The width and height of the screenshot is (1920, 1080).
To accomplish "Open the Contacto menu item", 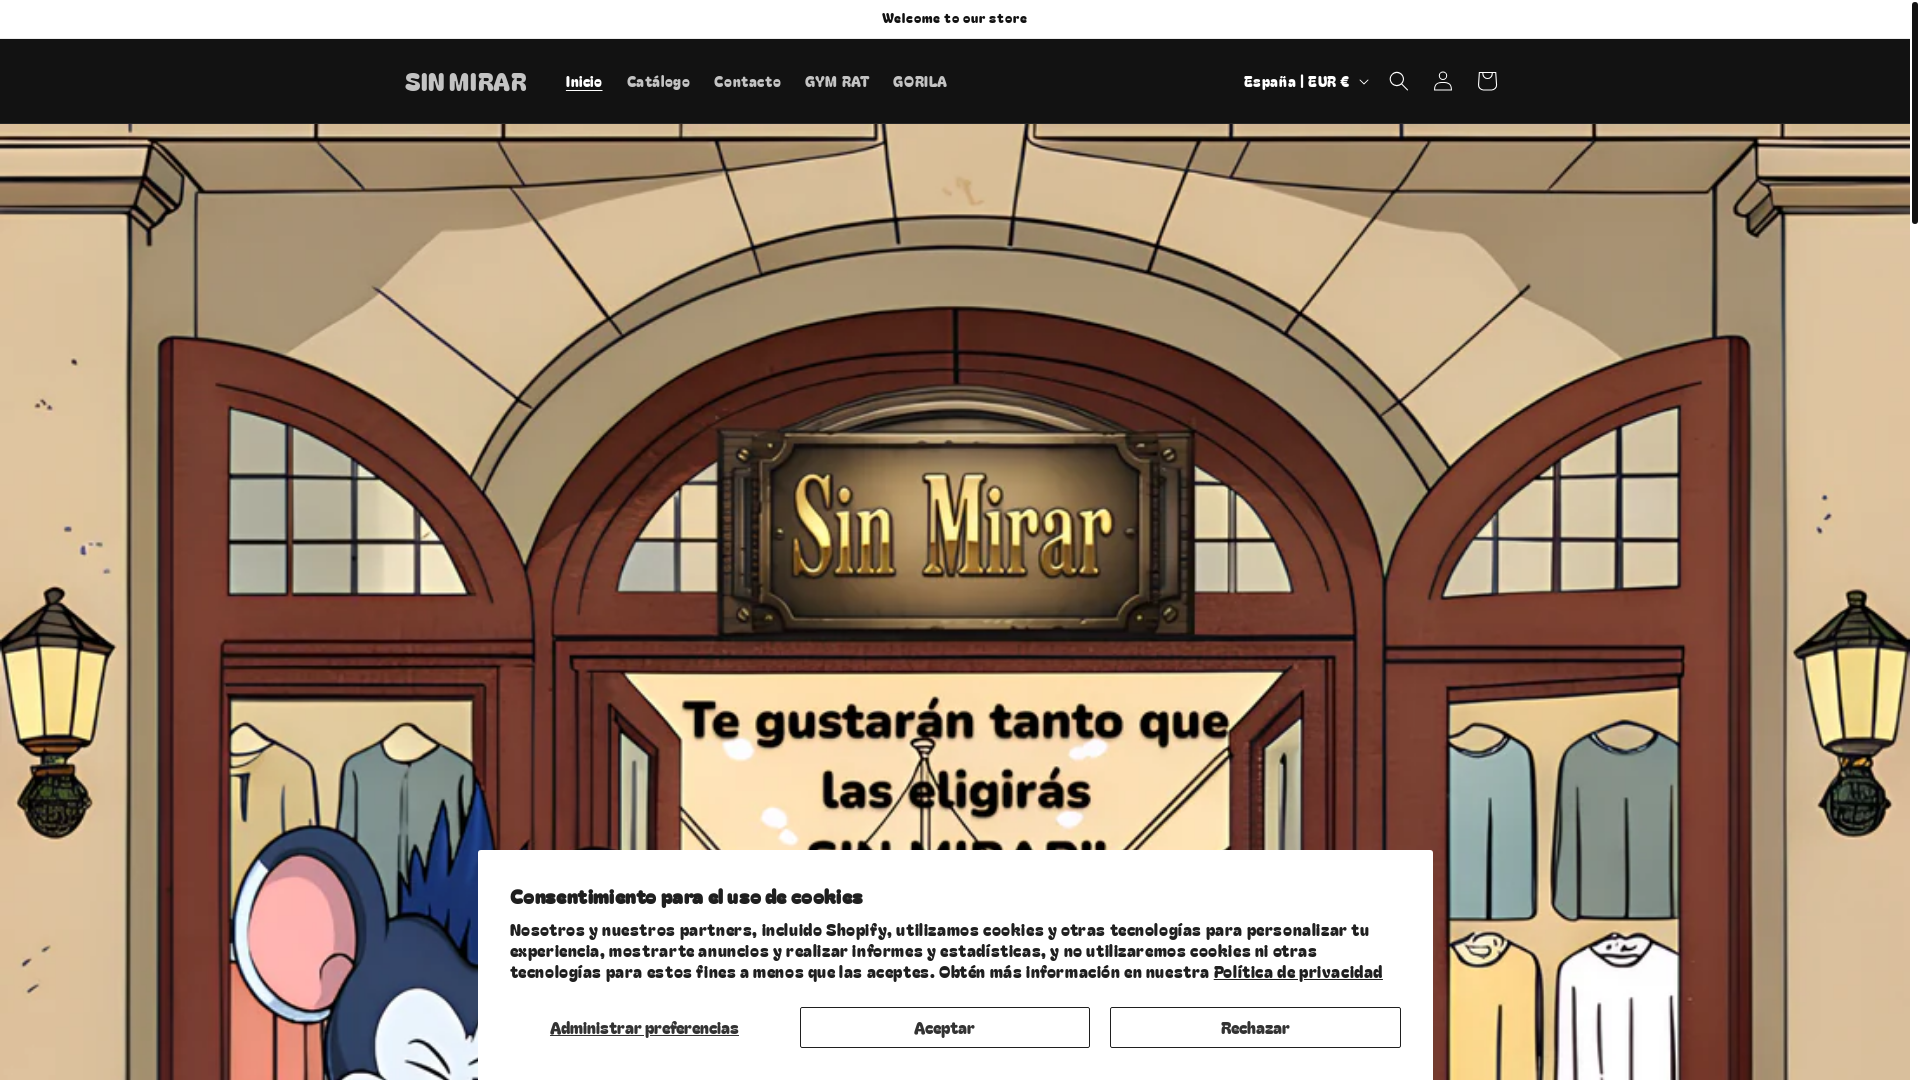I will coord(747,82).
